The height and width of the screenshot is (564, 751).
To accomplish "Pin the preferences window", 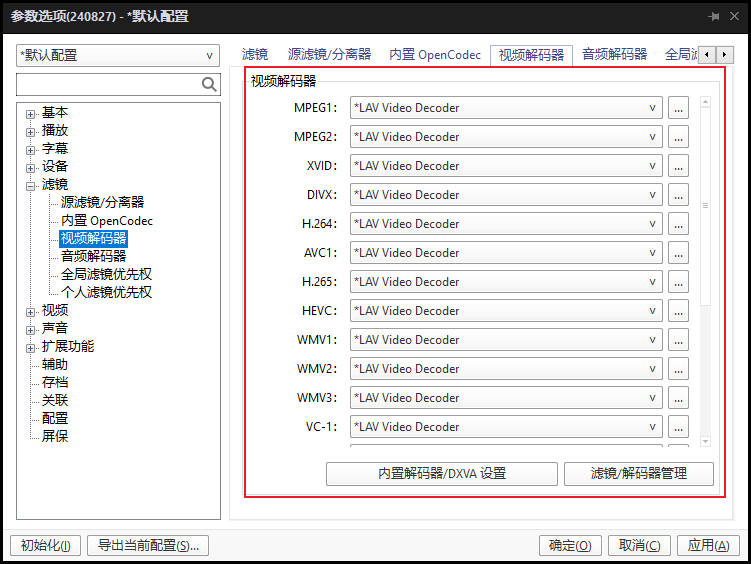I will click(714, 16).
